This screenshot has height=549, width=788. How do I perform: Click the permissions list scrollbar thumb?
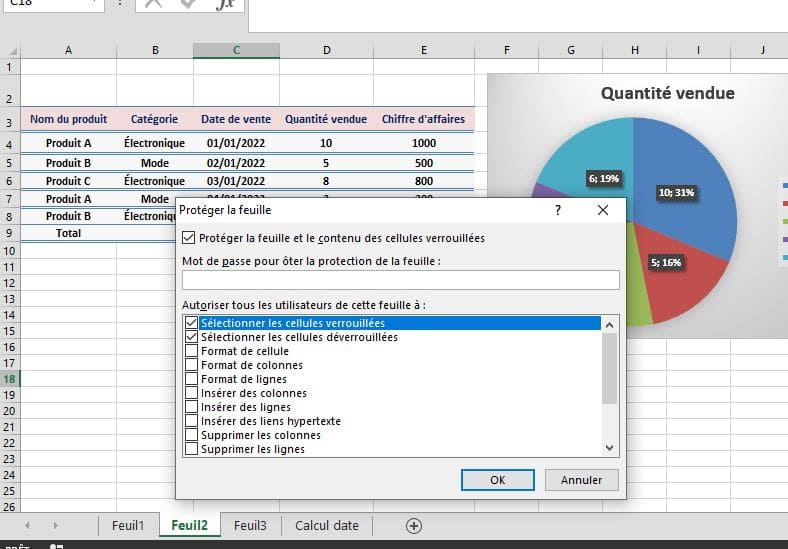(610, 368)
